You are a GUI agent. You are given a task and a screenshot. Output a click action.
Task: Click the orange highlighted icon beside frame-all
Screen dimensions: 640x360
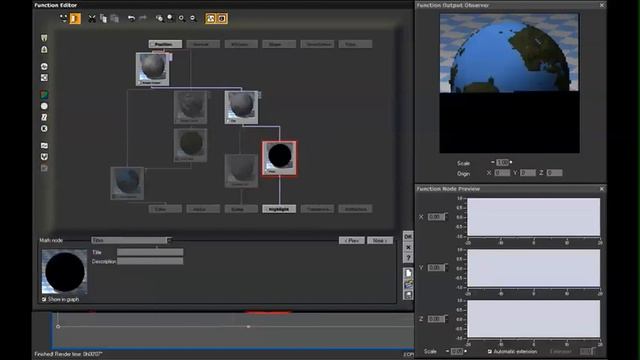pos(75,18)
